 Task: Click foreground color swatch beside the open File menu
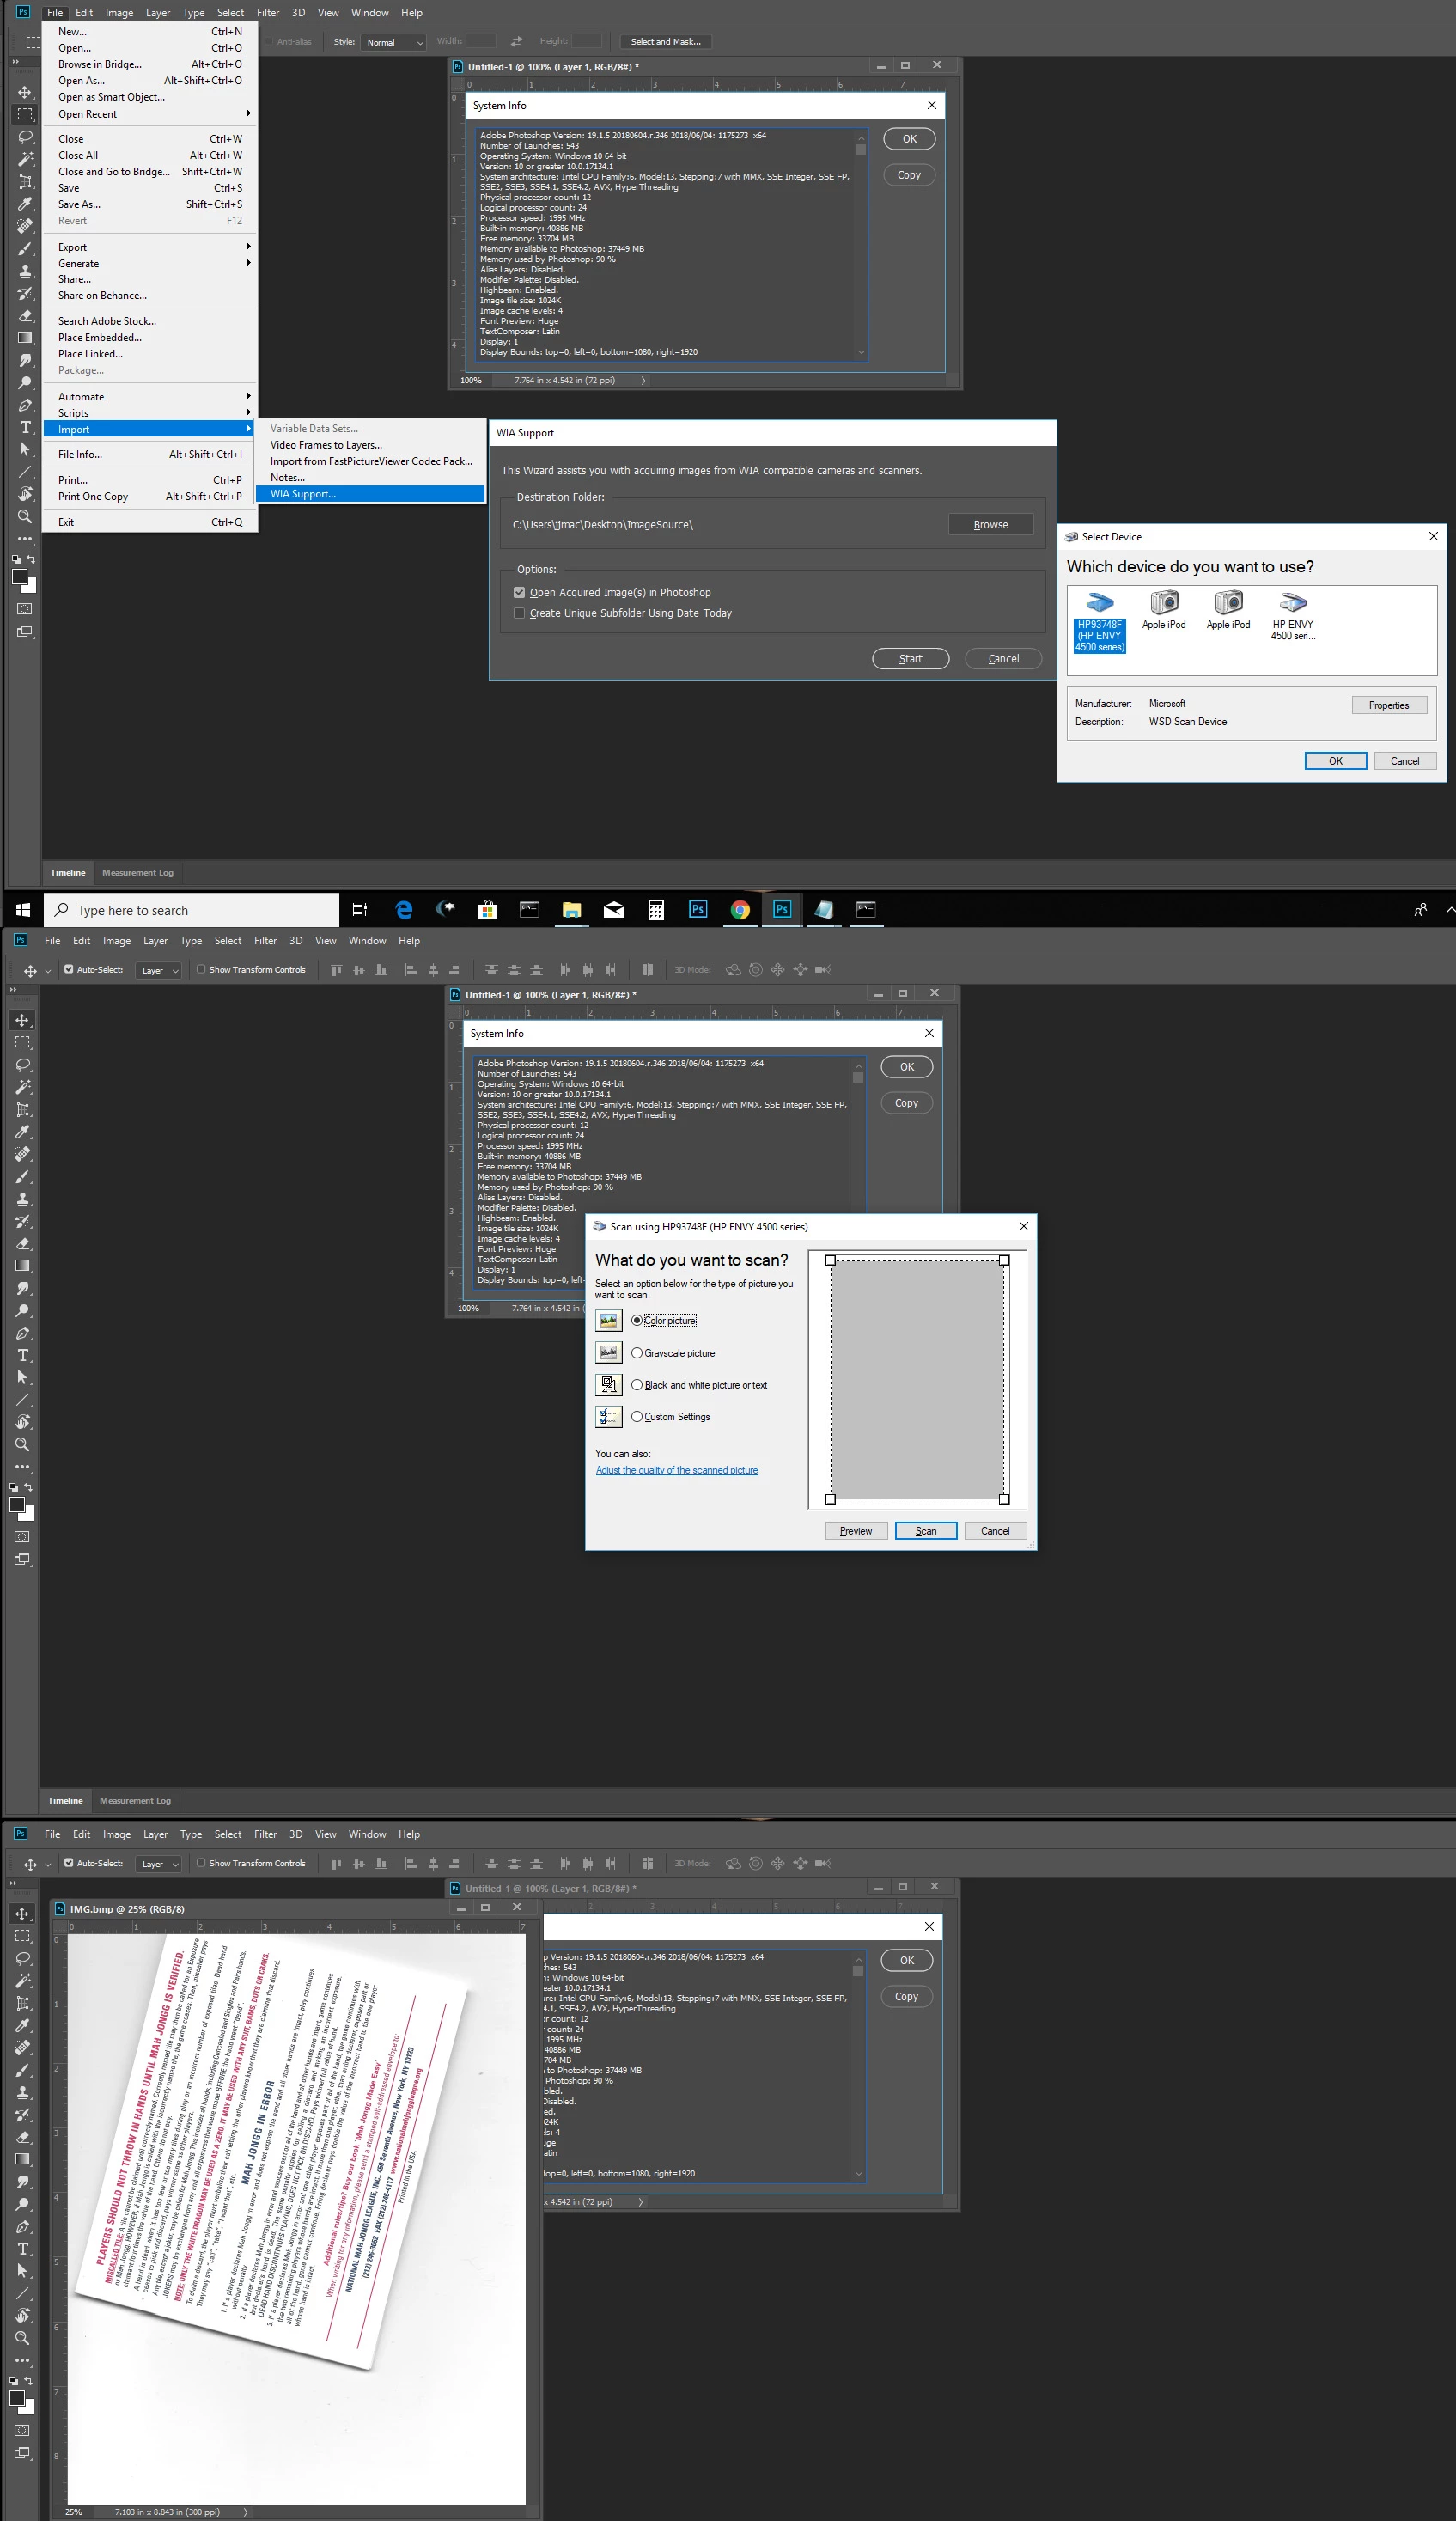pos(19,577)
